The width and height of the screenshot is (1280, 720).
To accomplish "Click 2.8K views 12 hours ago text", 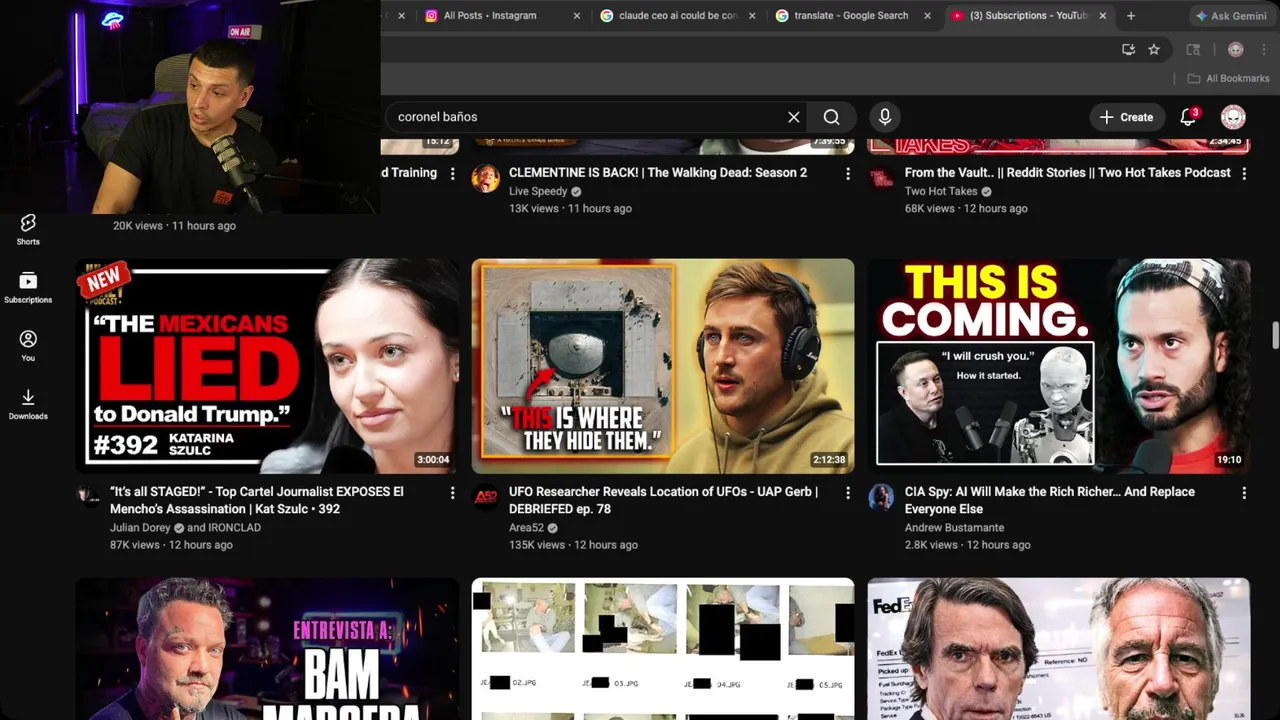I will (967, 545).
